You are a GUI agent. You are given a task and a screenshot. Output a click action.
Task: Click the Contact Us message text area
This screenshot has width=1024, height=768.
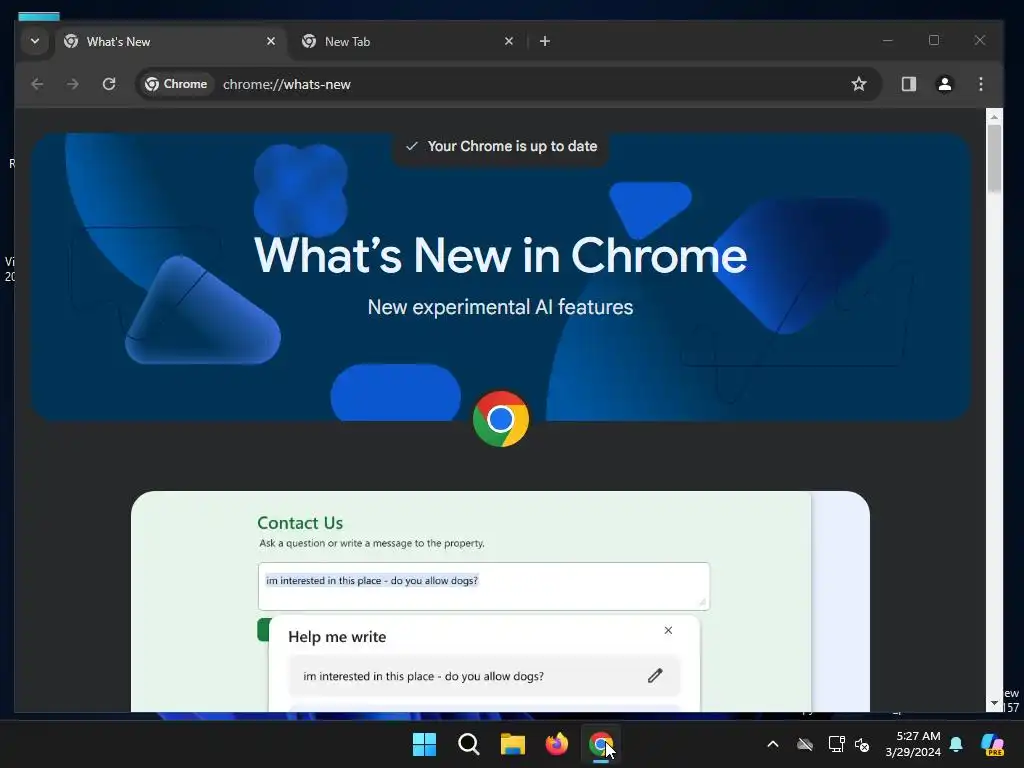coord(484,586)
